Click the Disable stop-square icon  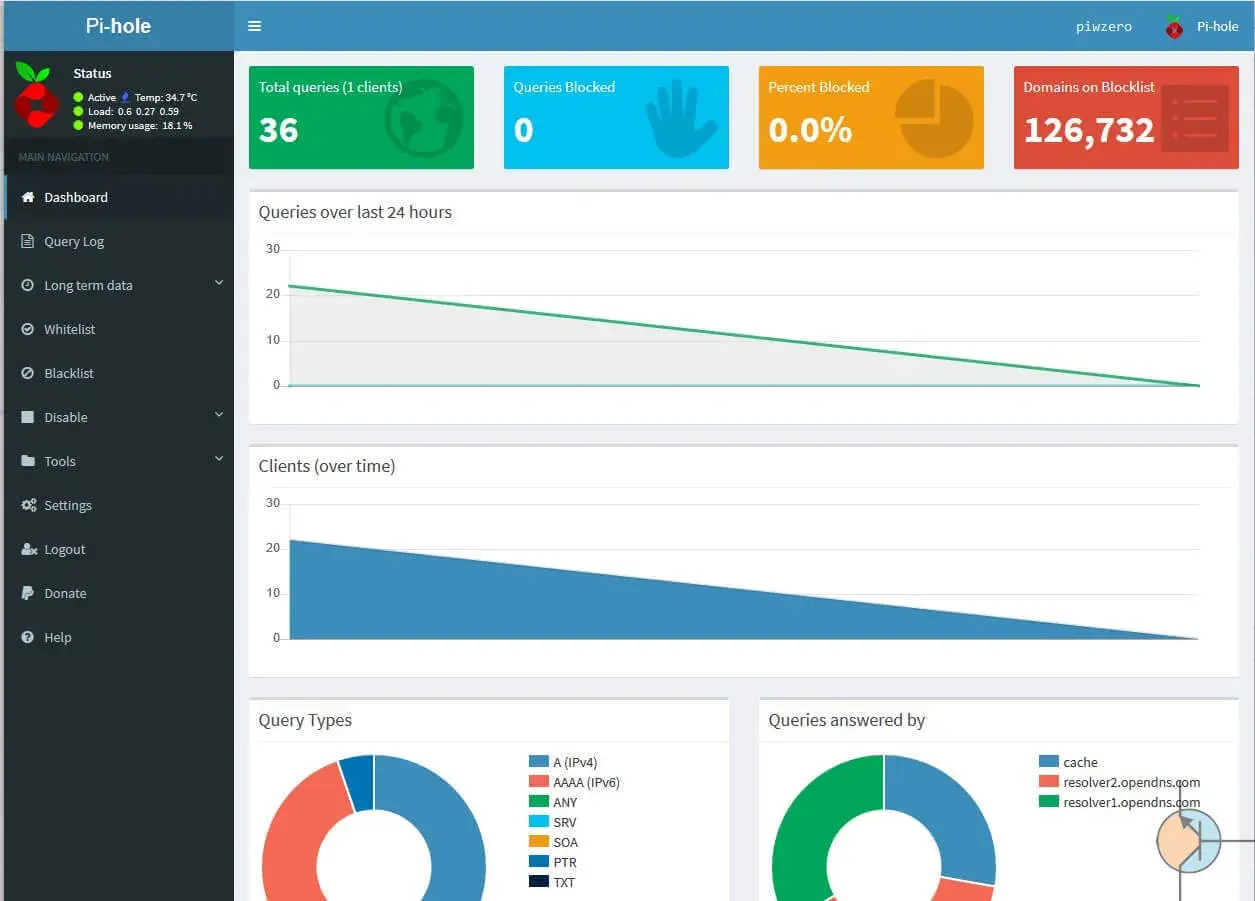point(28,417)
